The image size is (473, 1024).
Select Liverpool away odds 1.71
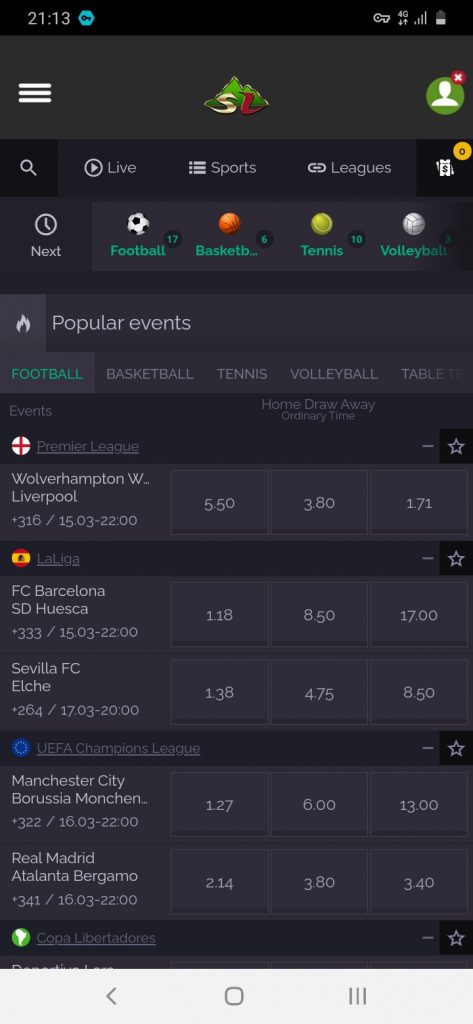(419, 503)
